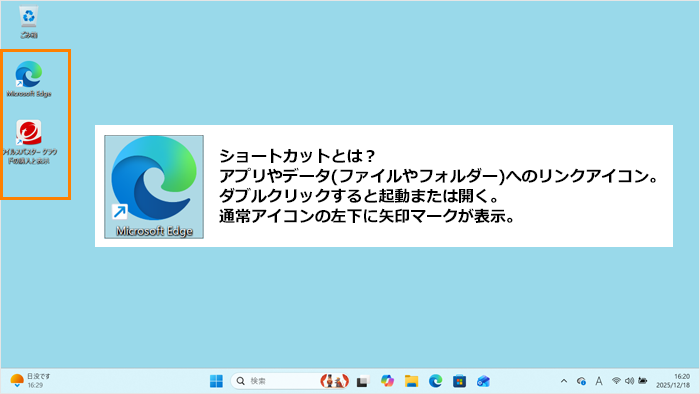700x394 pixels.
Task: Switch the IME input mode indicator
Action: [x=599, y=381]
